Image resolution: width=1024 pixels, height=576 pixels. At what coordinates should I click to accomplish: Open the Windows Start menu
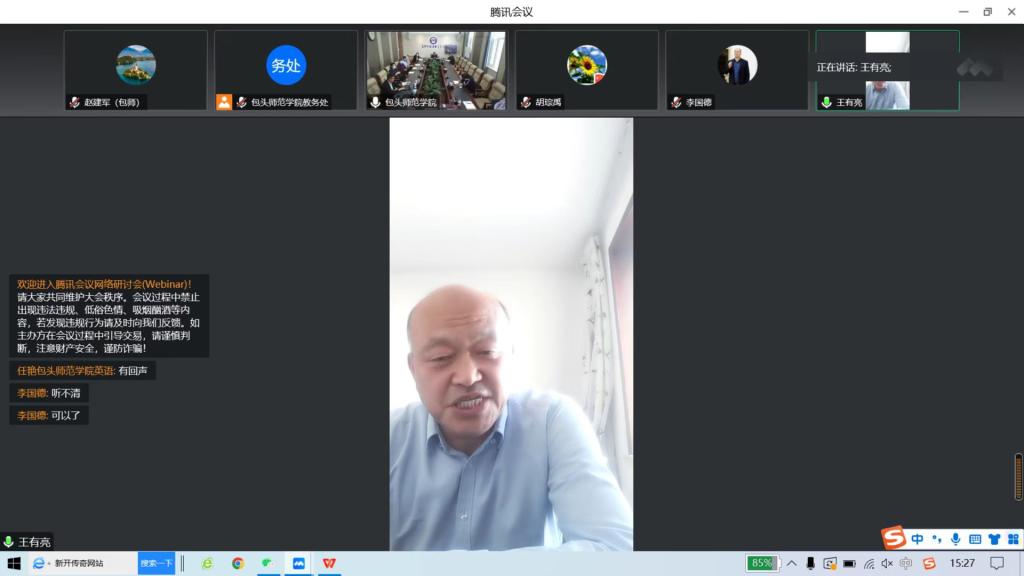[x=14, y=563]
